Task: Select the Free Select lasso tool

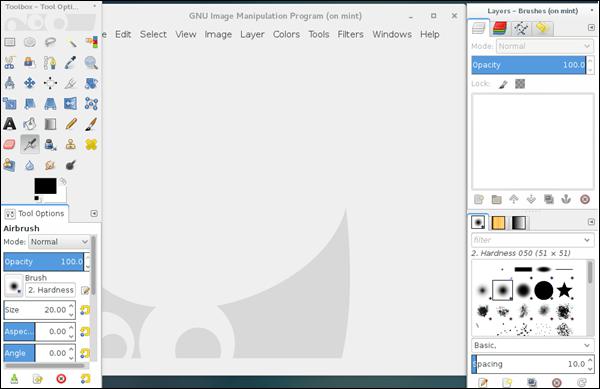Action: 50,42
